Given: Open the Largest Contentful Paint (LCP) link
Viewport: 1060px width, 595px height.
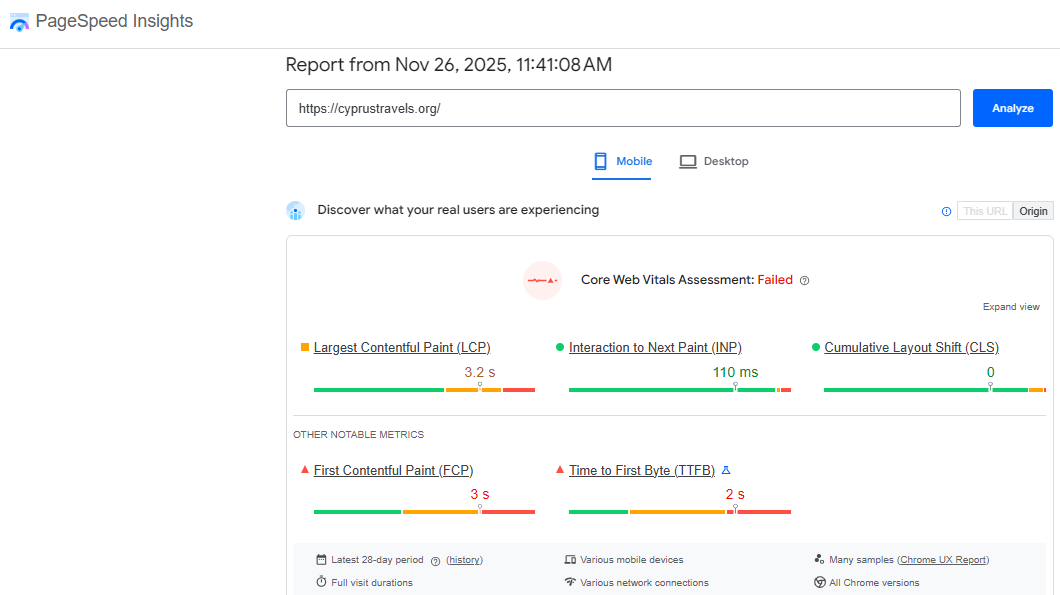Looking at the screenshot, I should pyautogui.click(x=402, y=348).
